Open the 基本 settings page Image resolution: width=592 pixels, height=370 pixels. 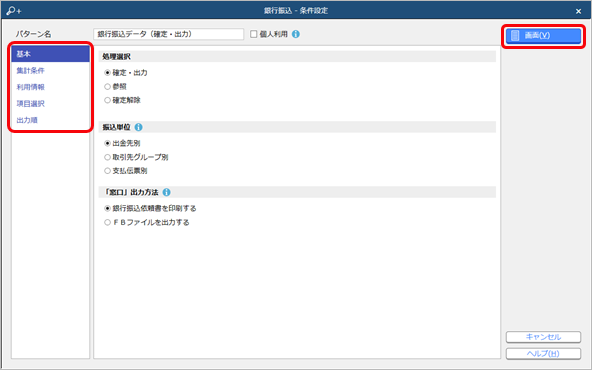coord(51,54)
